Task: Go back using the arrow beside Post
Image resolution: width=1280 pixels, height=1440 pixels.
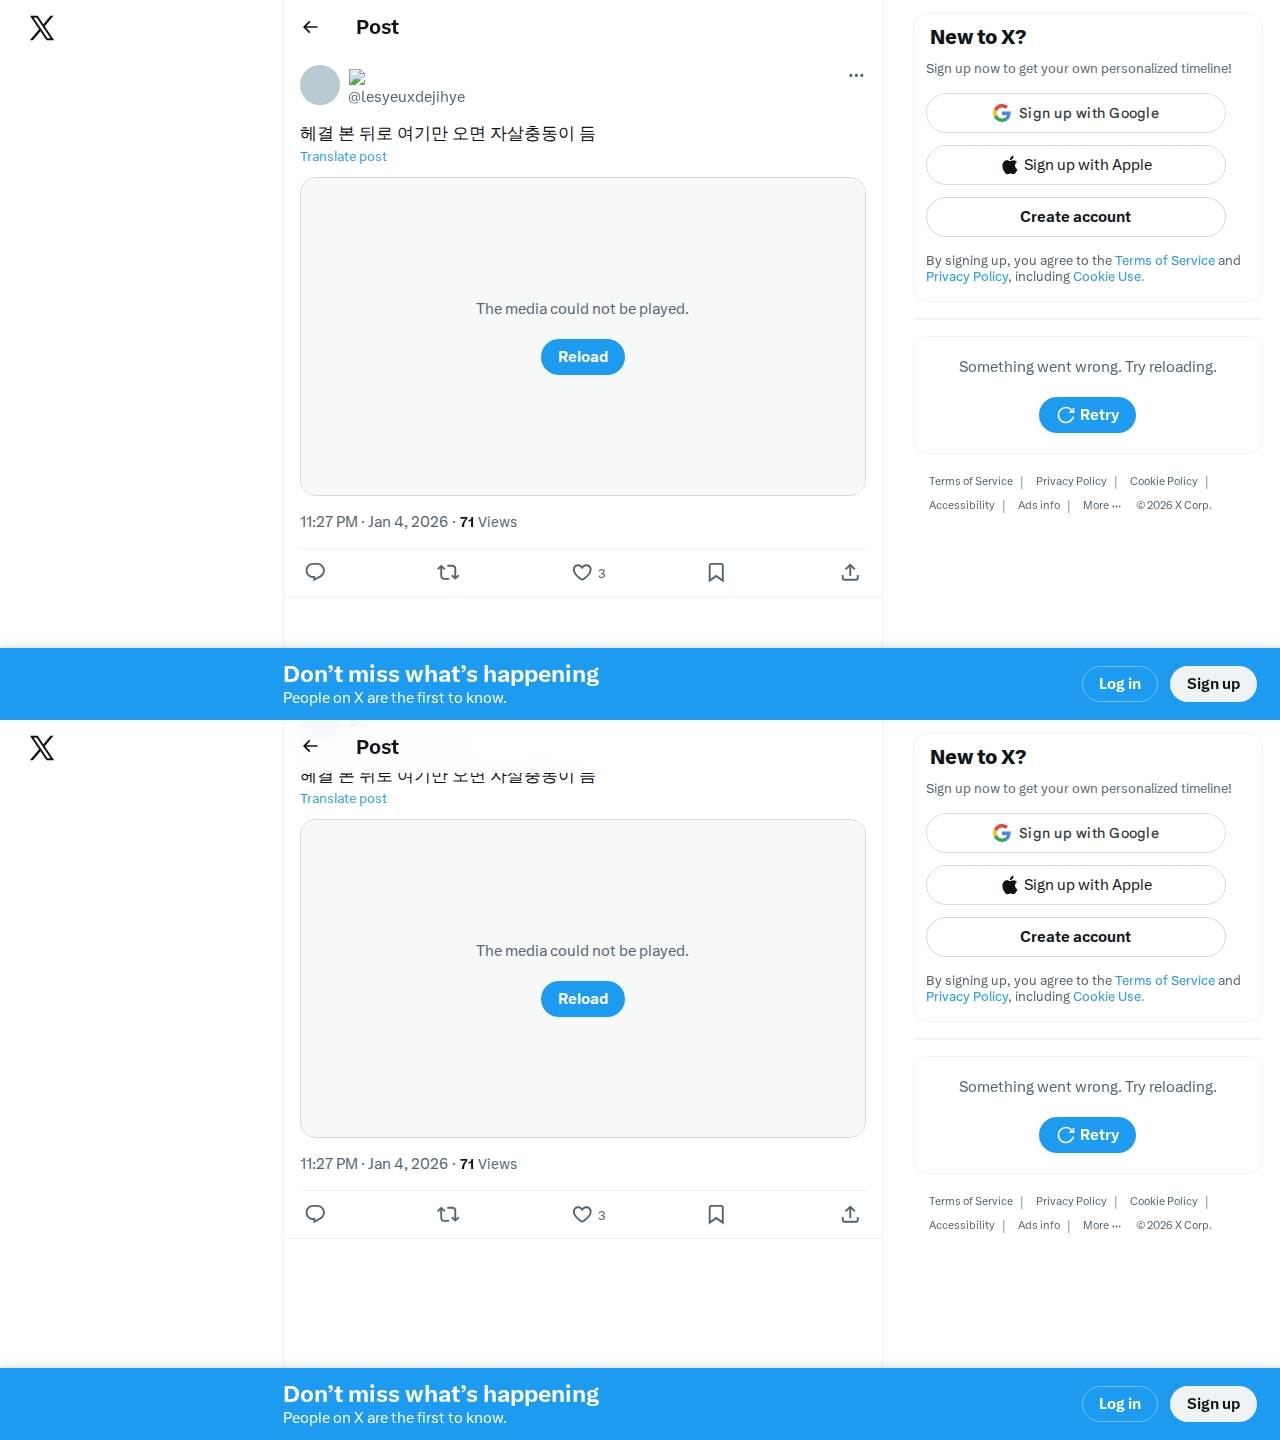Action: [x=310, y=27]
